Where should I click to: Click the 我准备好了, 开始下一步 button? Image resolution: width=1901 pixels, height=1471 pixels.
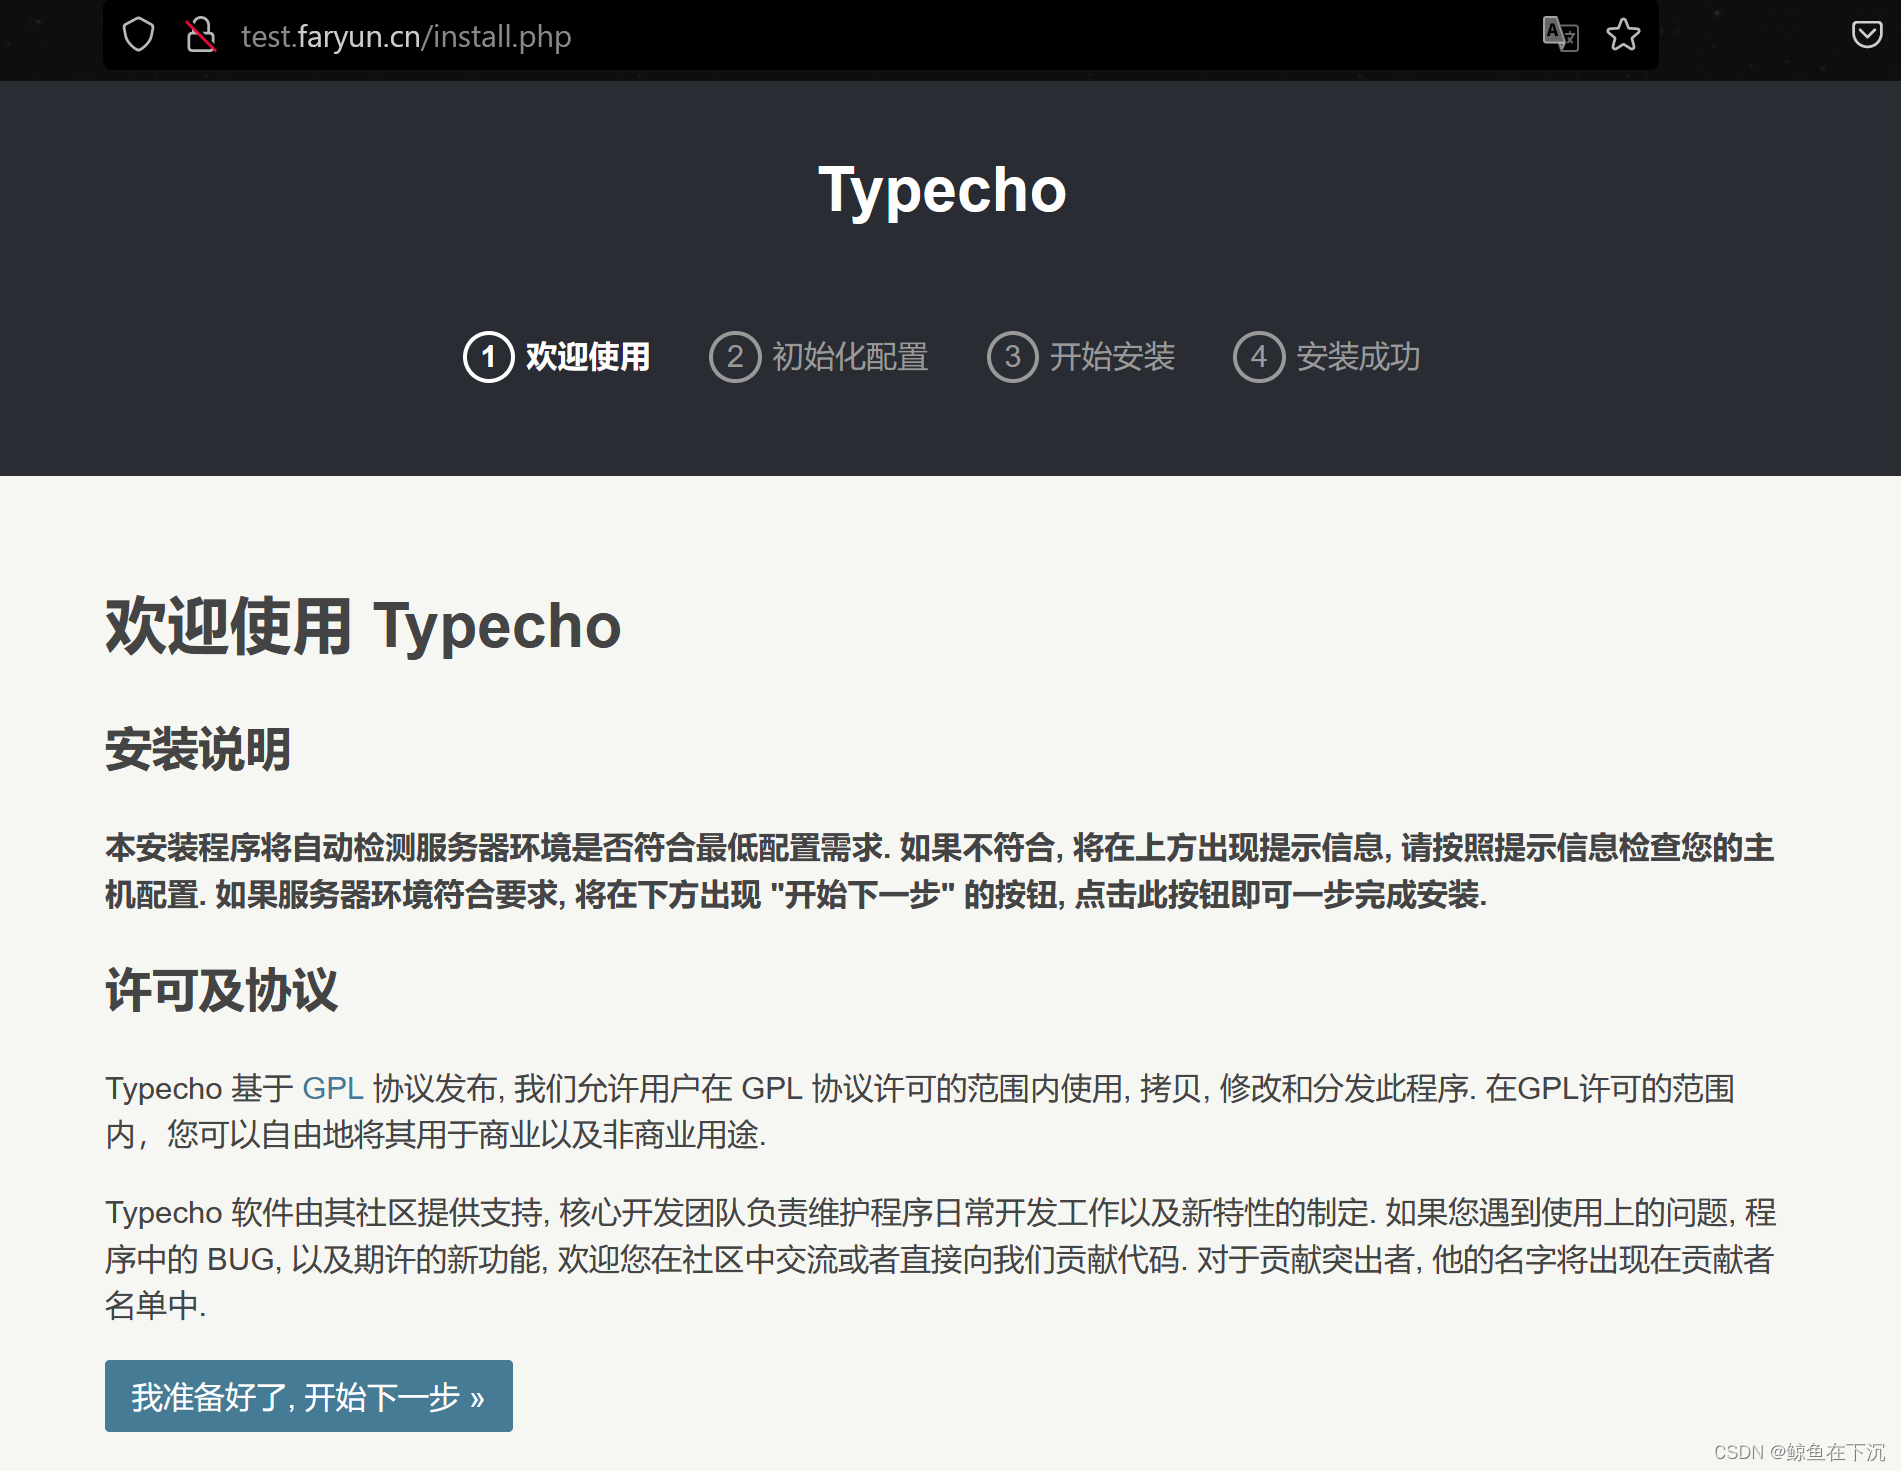pos(309,1396)
